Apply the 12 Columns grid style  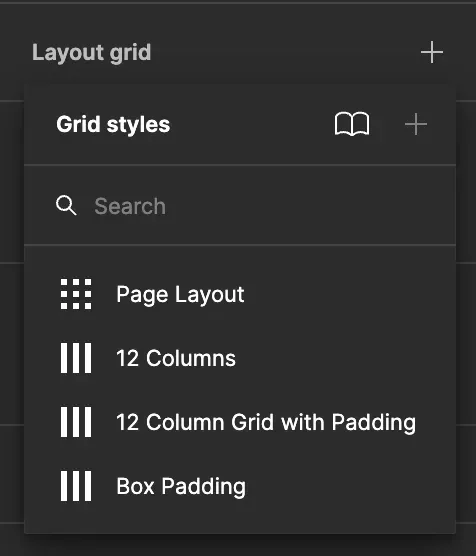click(x=240, y=358)
